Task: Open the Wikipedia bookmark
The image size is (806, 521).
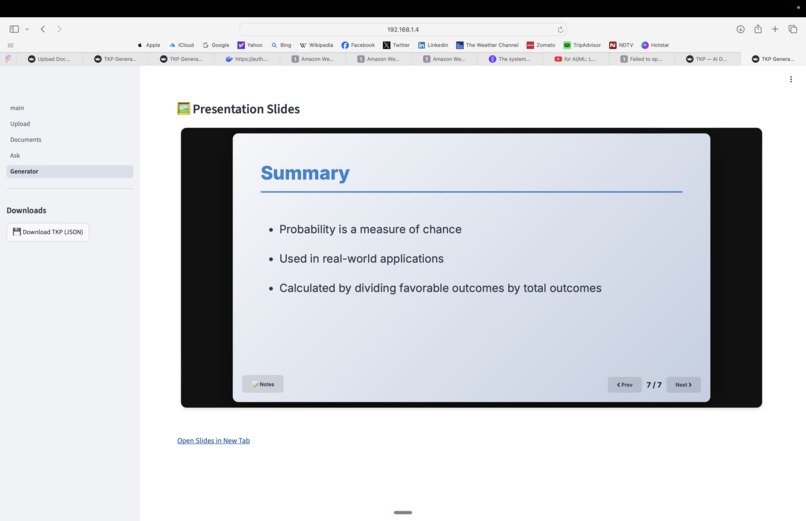Action: click(316, 45)
